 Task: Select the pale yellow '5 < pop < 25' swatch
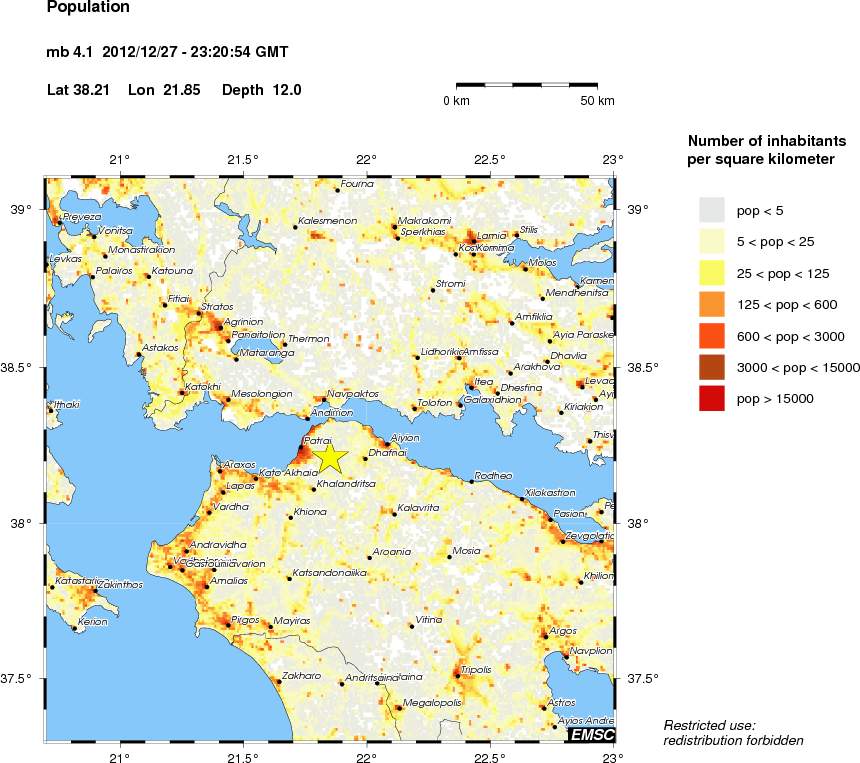tap(711, 241)
